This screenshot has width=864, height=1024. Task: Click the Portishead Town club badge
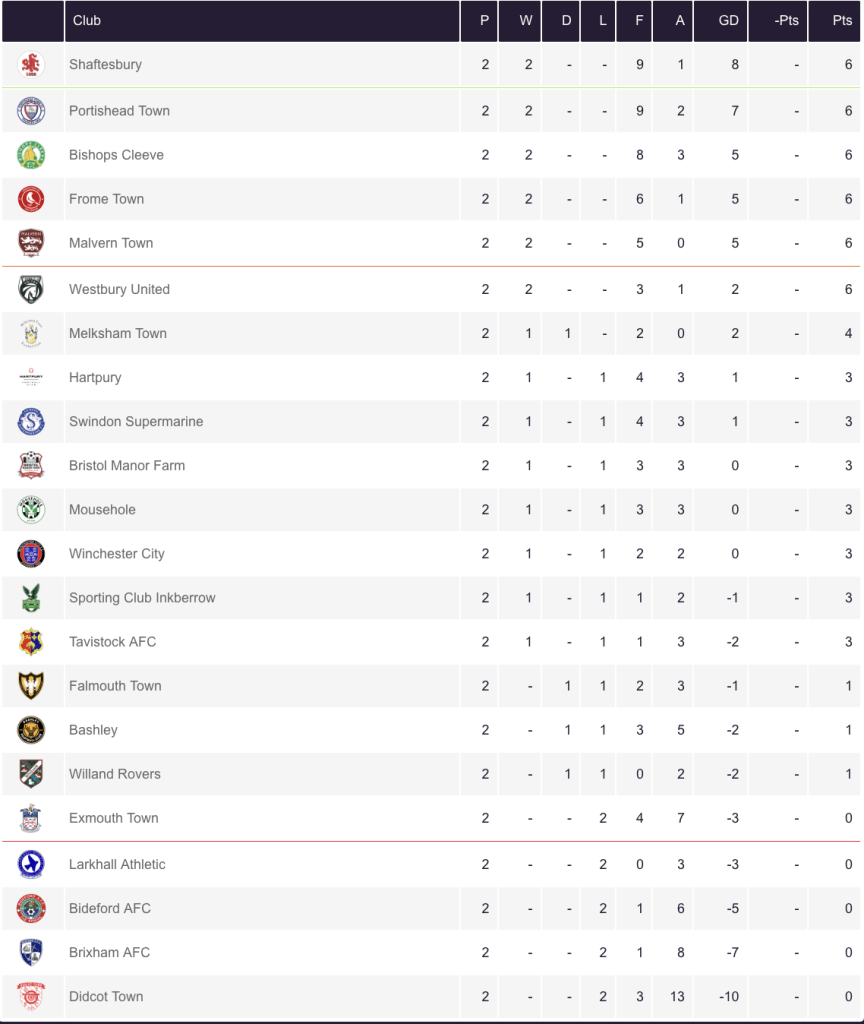pyautogui.click(x=31, y=110)
